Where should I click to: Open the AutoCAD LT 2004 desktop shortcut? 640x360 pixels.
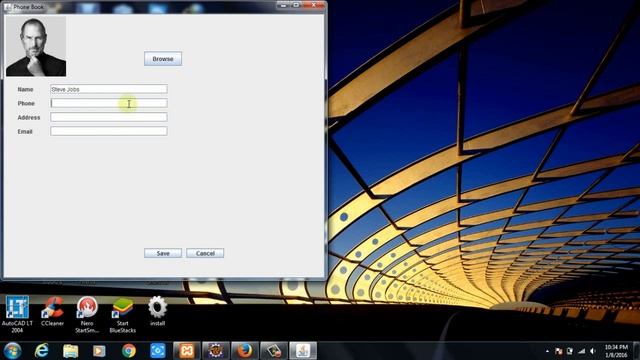[x=17, y=315]
